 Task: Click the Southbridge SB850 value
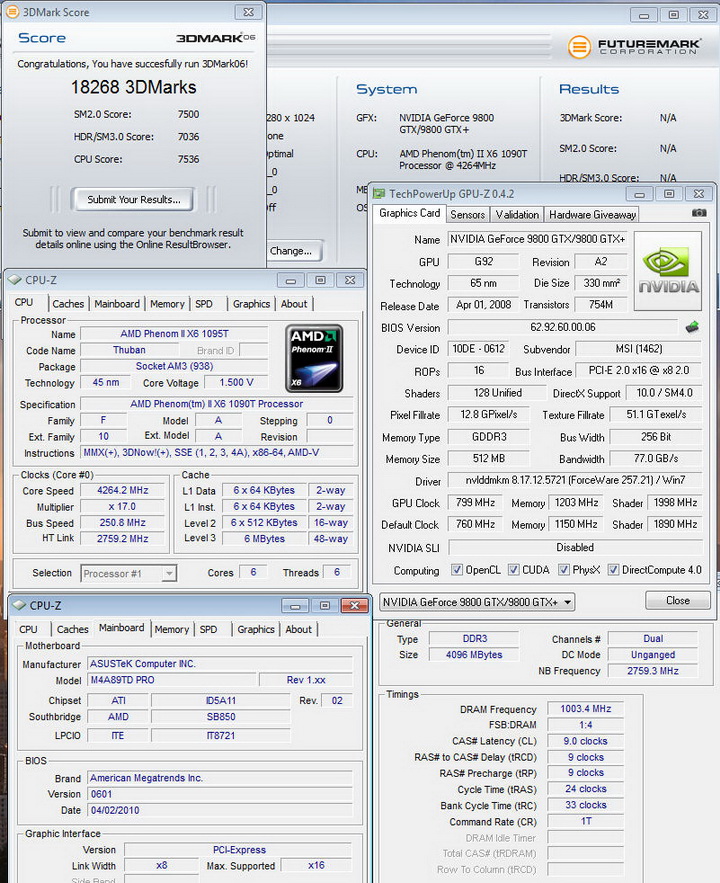pos(221,717)
